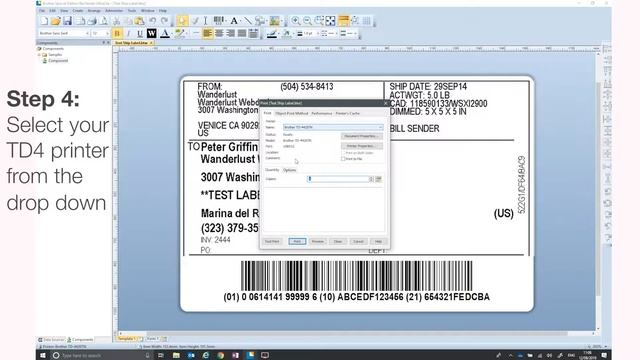640x360 pixels.
Task: Click the Zoom in magnifier icon
Action: [x=296, y=21]
